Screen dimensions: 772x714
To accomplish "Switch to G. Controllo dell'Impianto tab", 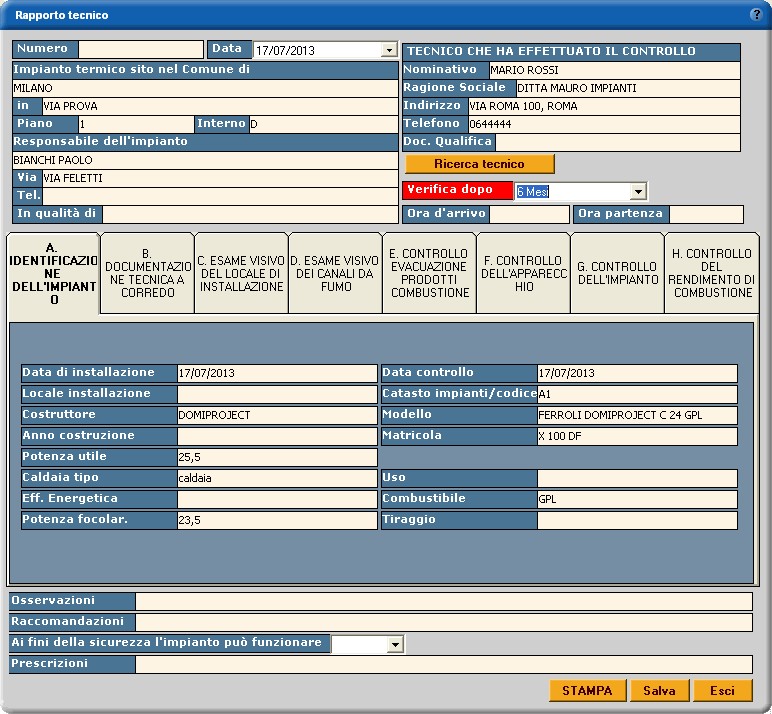I will coord(617,273).
